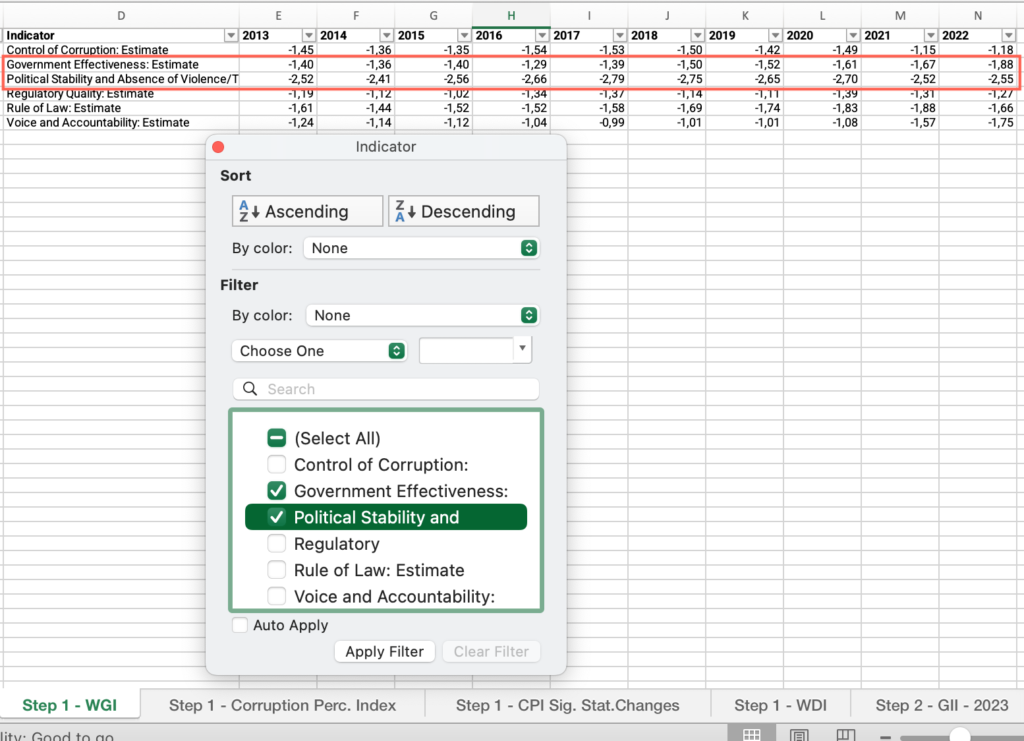Toggle the (Select All) checkbox

coord(277,438)
